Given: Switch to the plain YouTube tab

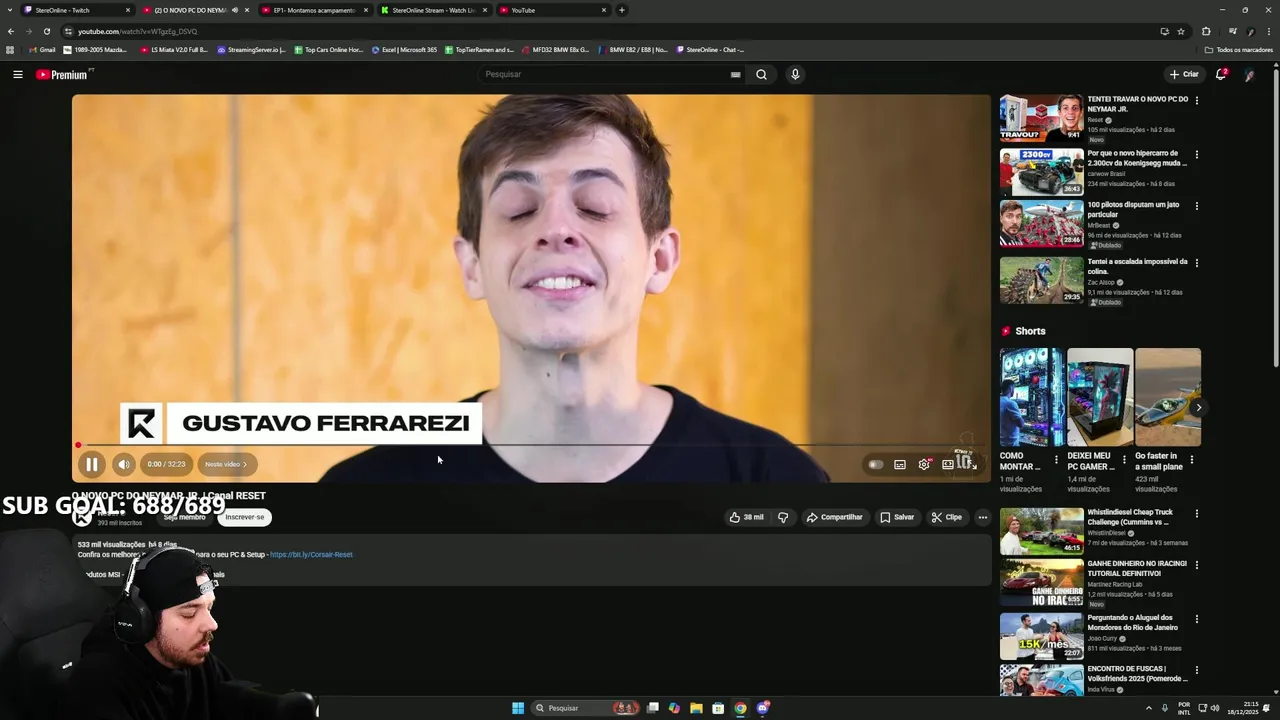Looking at the screenshot, I should point(552,10).
